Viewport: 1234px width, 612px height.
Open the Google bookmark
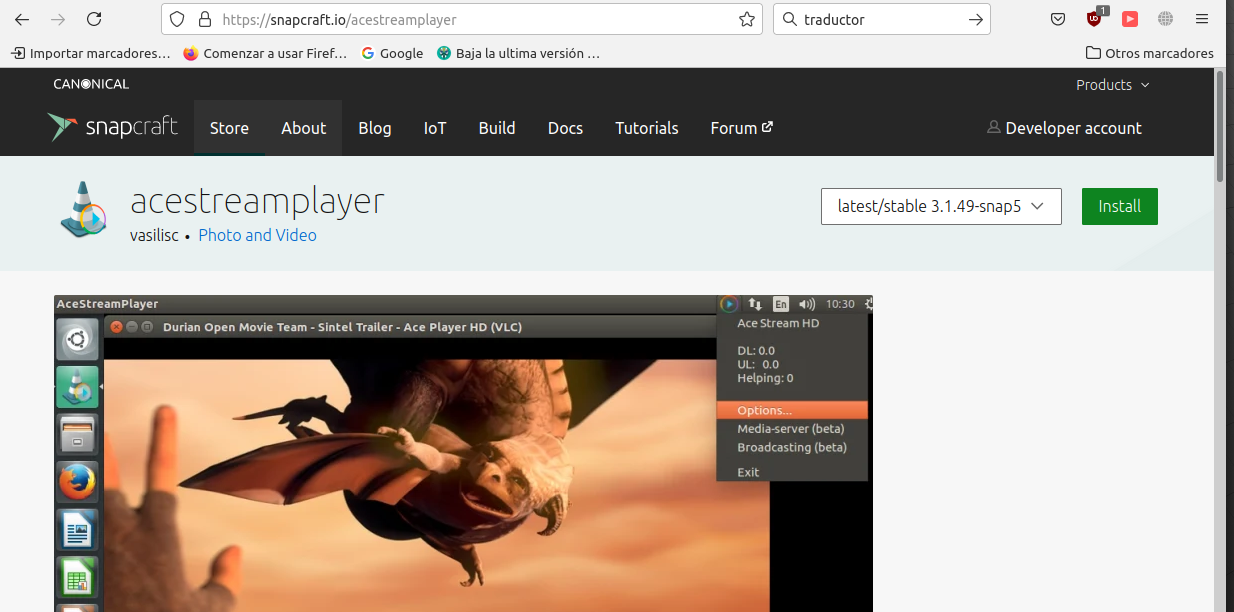point(392,53)
